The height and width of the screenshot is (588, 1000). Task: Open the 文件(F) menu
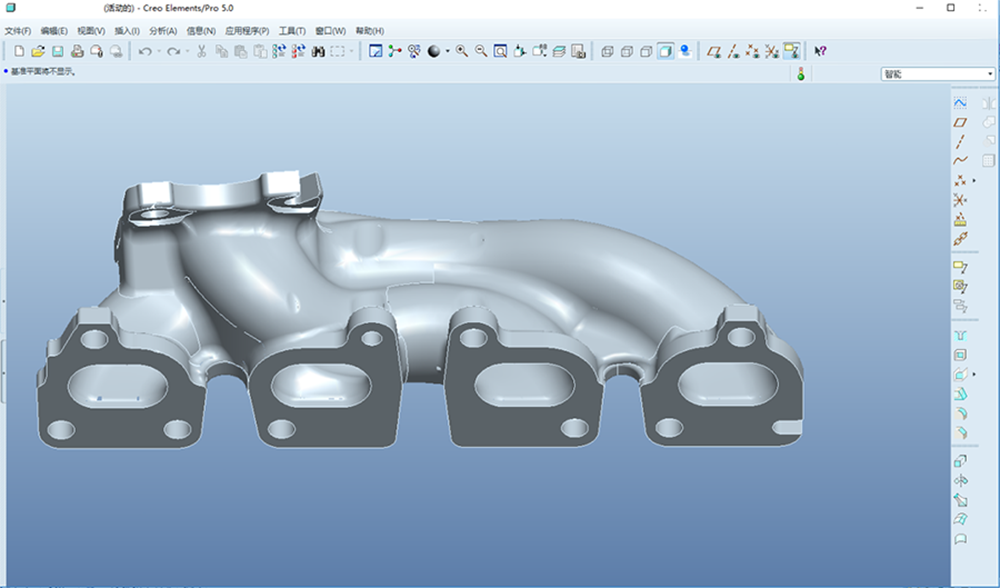(x=18, y=31)
